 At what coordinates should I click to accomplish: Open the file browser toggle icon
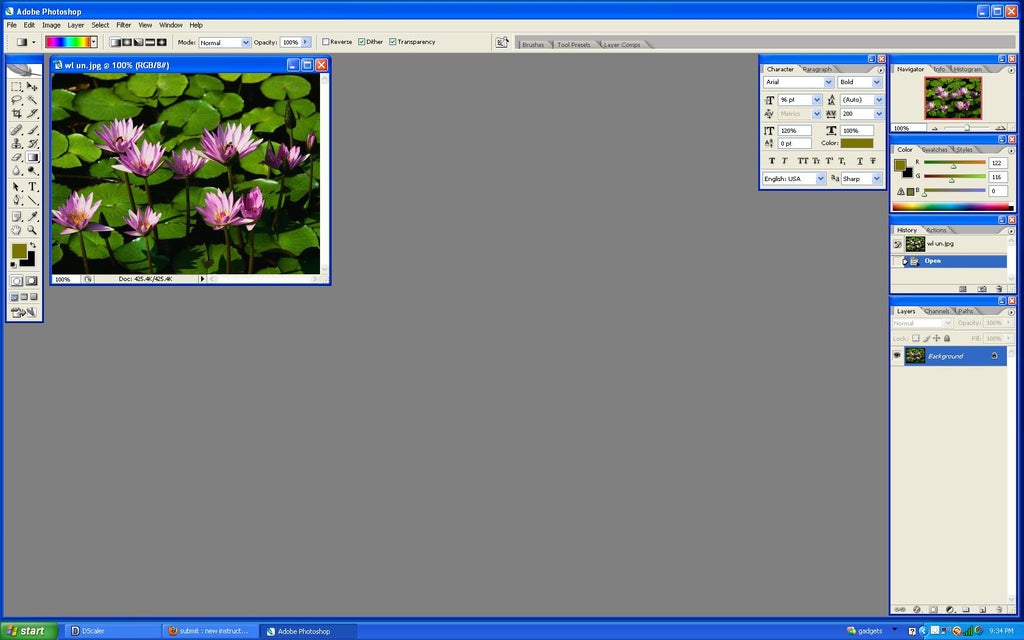coord(502,42)
